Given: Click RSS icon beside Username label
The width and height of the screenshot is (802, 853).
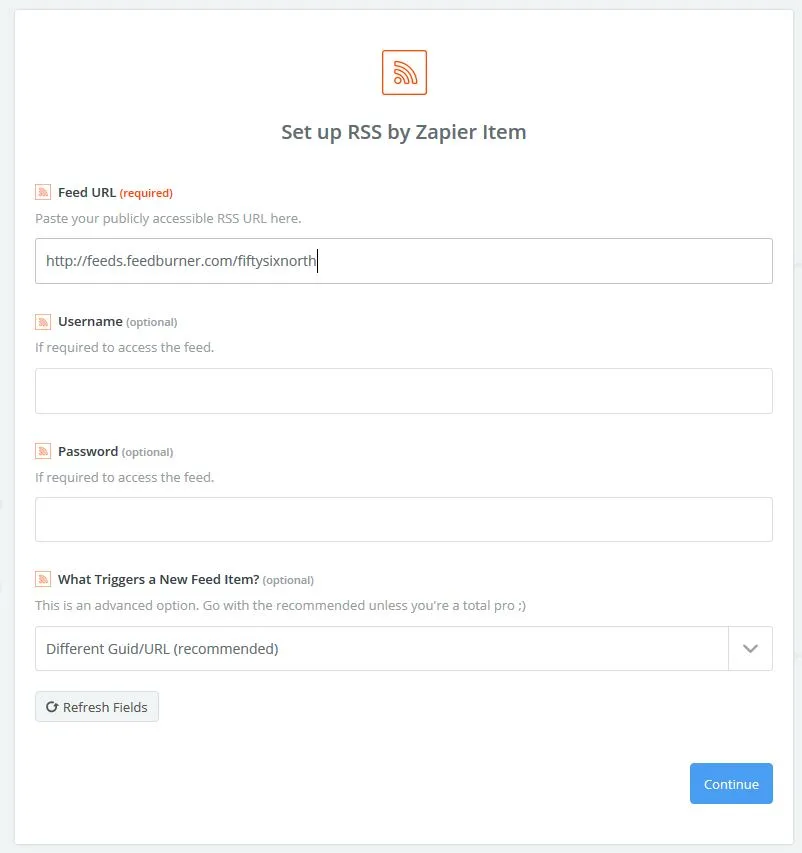Looking at the screenshot, I should pos(43,322).
